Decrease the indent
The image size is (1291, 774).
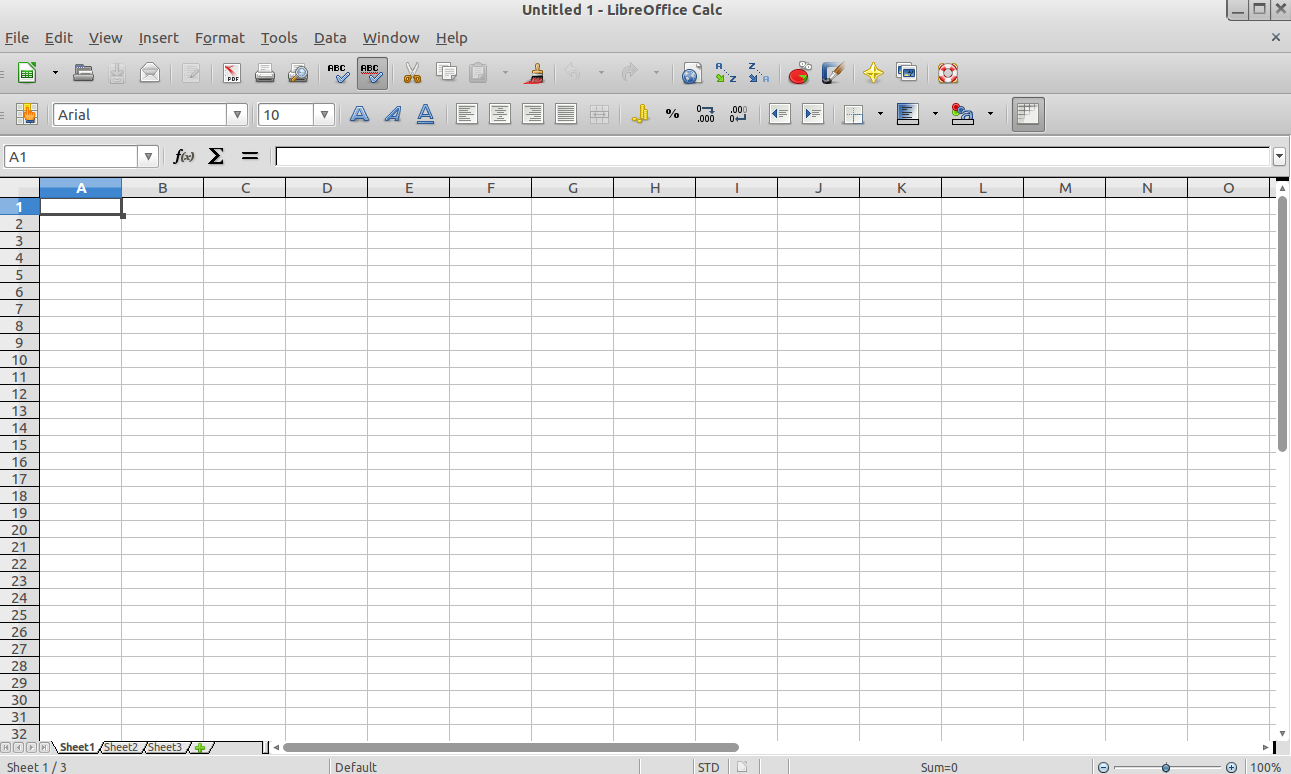point(780,114)
